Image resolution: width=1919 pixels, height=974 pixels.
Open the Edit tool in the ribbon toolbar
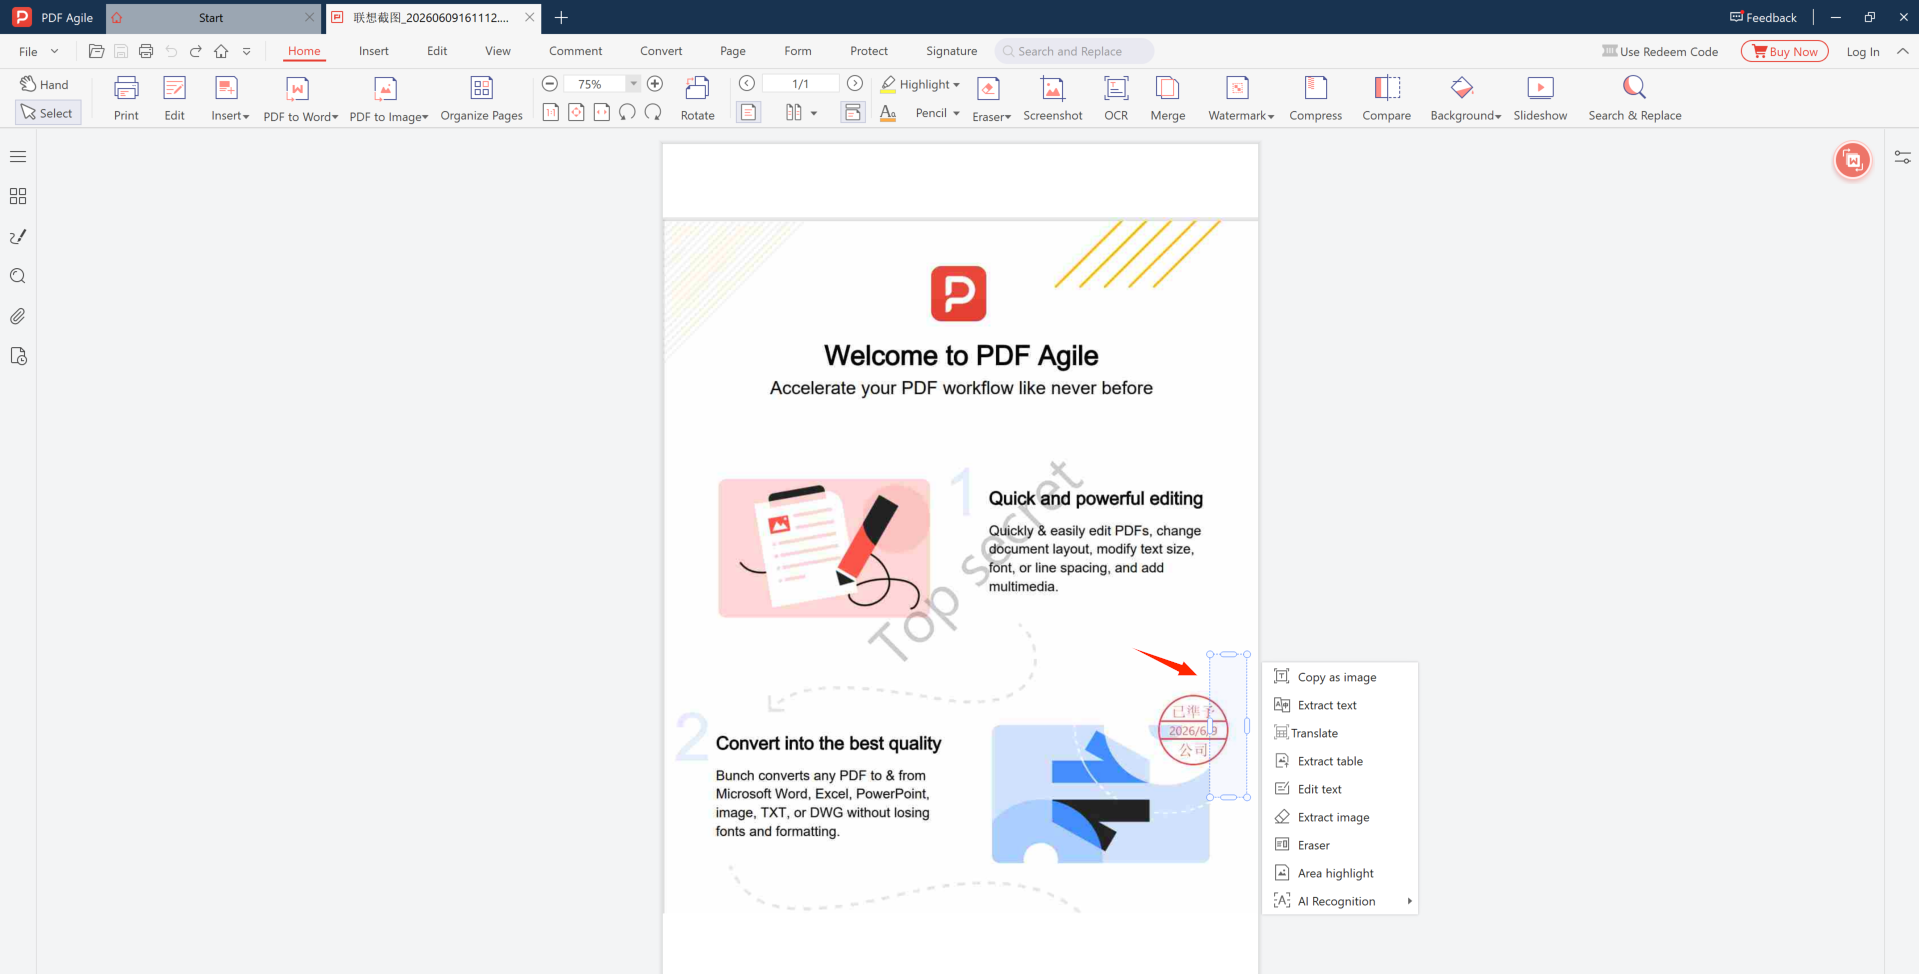click(x=174, y=98)
